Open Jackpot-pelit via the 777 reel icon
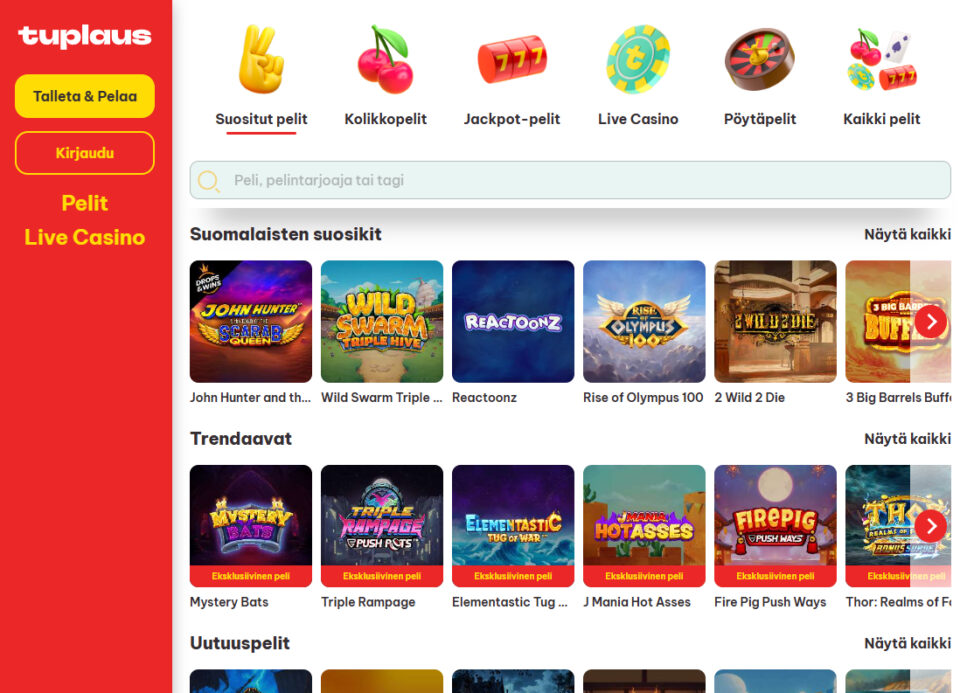 (512, 59)
